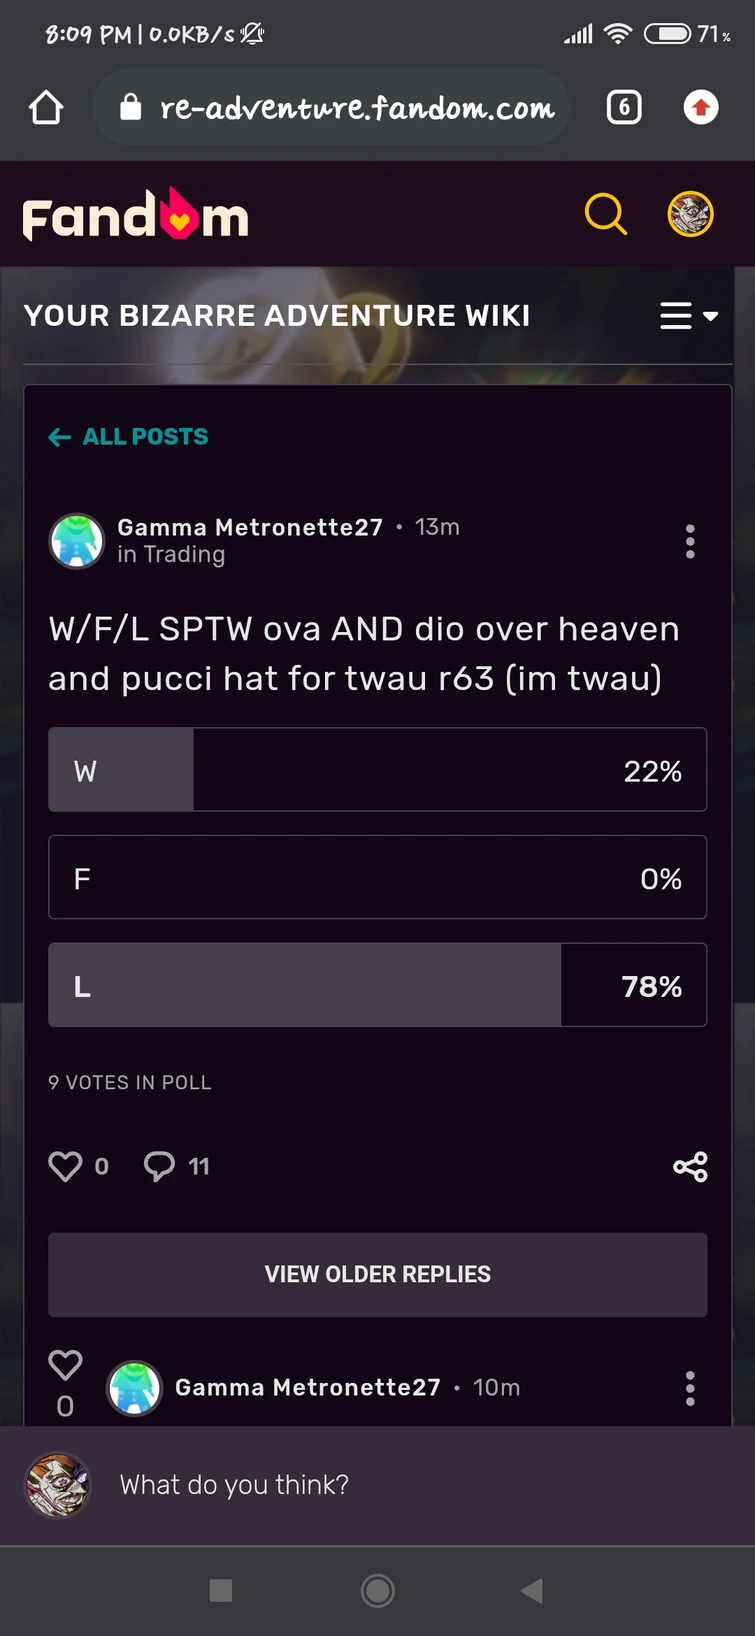Tap the padlock icon in the address bar
Screen dimensions: 755x1636
[x=131, y=106]
